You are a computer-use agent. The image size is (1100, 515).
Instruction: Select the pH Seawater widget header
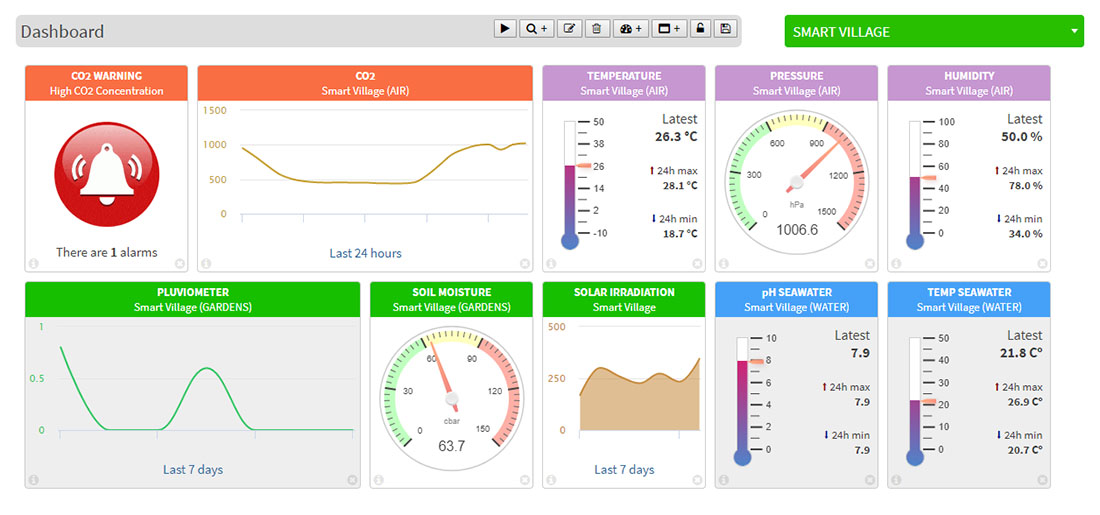coord(796,299)
